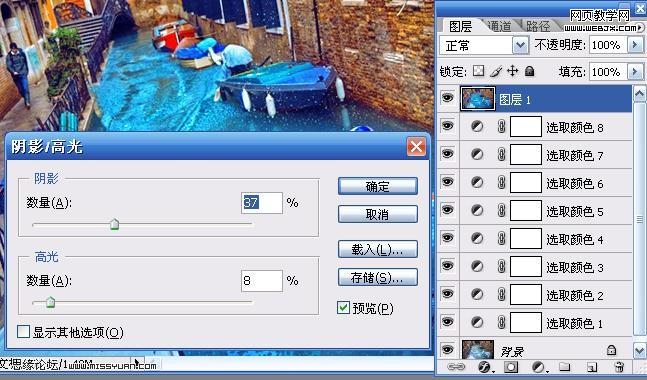Lock all with padlock icon
Screen dimensions: 647x380
tap(529, 71)
